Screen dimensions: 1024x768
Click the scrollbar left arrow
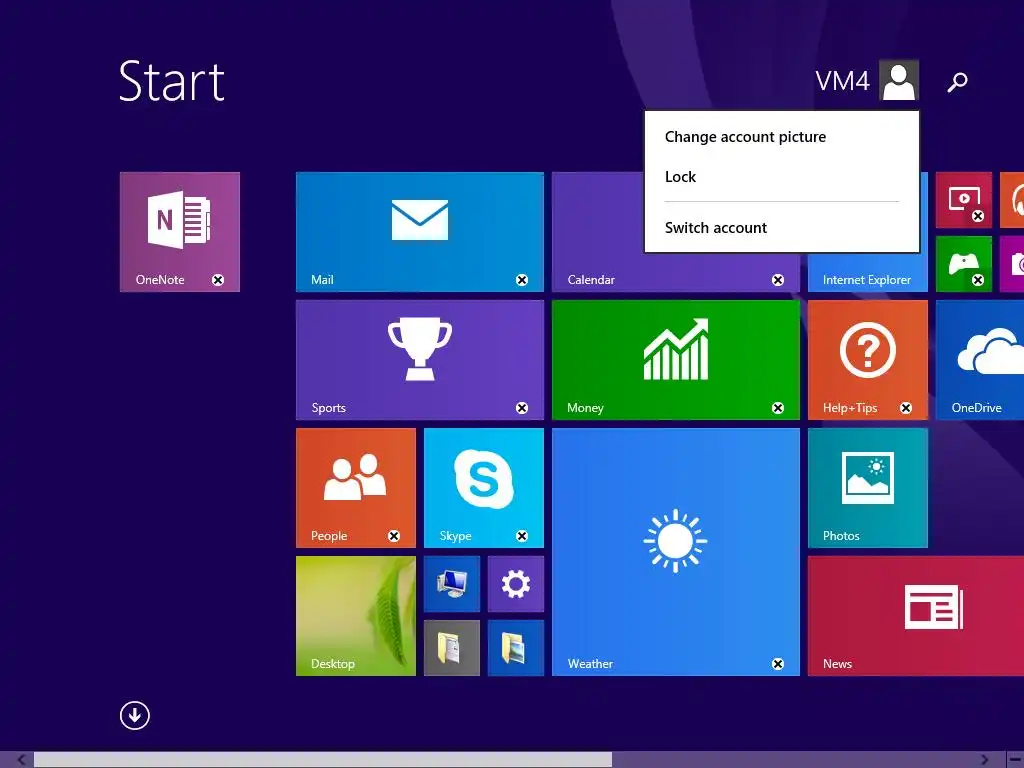pos(21,760)
